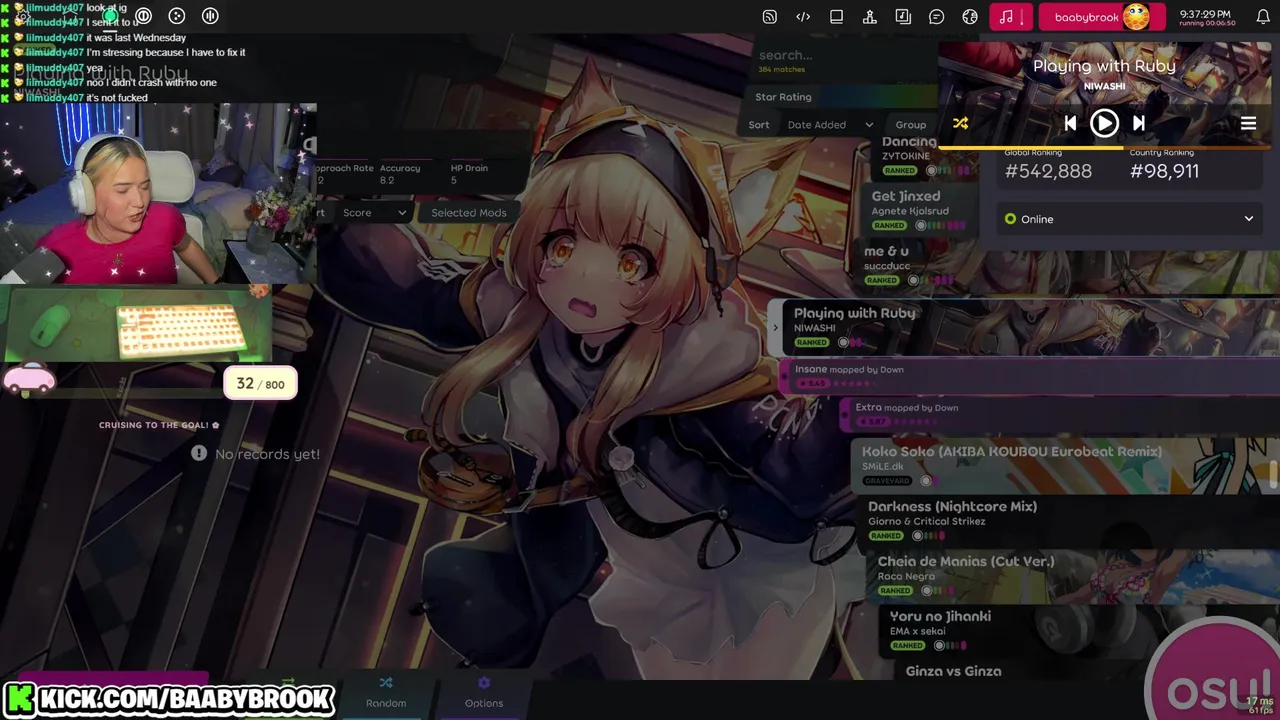Select Darkness (Nightcore Mix) beatmap
The width and height of the screenshot is (1280, 720).
(x=1070, y=520)
